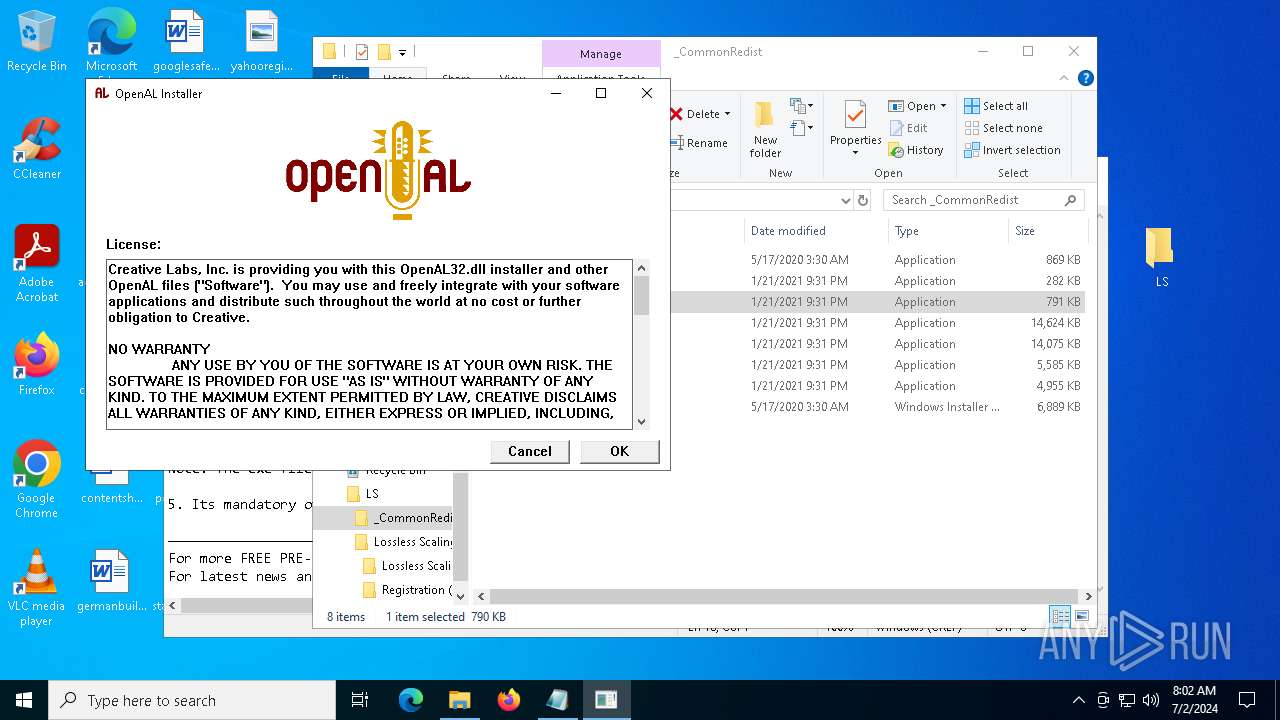Select the 869 KB application row
Screen dimensions: 1280x720
[878, 260]
